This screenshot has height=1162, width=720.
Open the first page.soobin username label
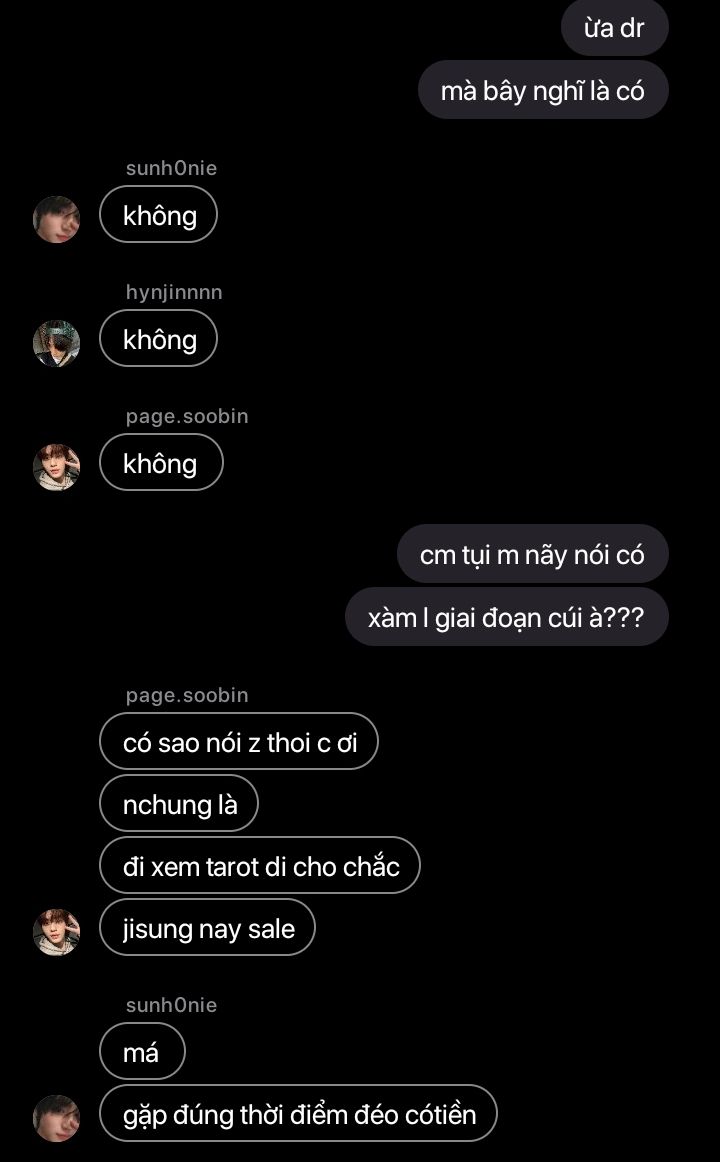pos(187,416)
